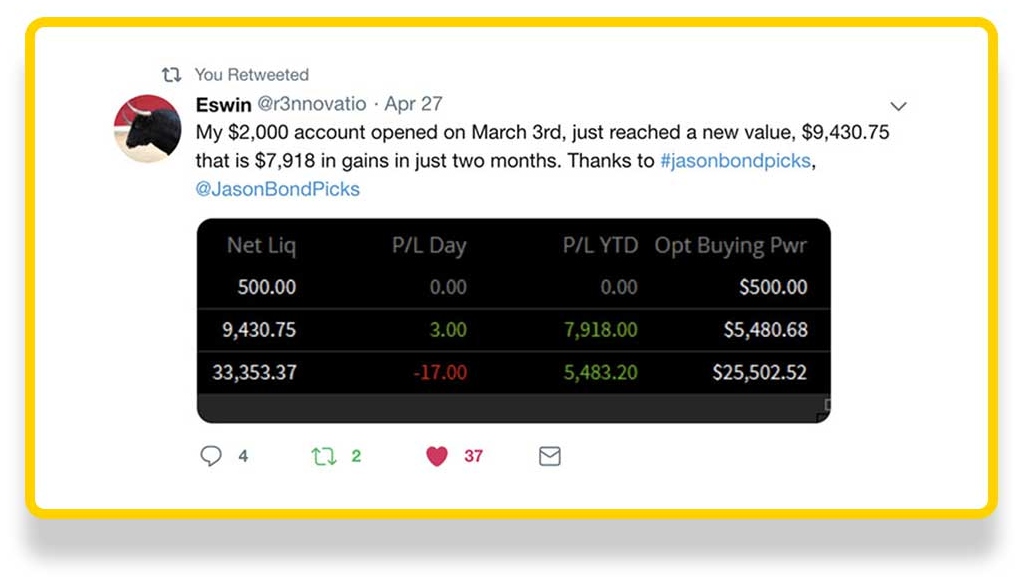Click the You Retweeted label

251,75
